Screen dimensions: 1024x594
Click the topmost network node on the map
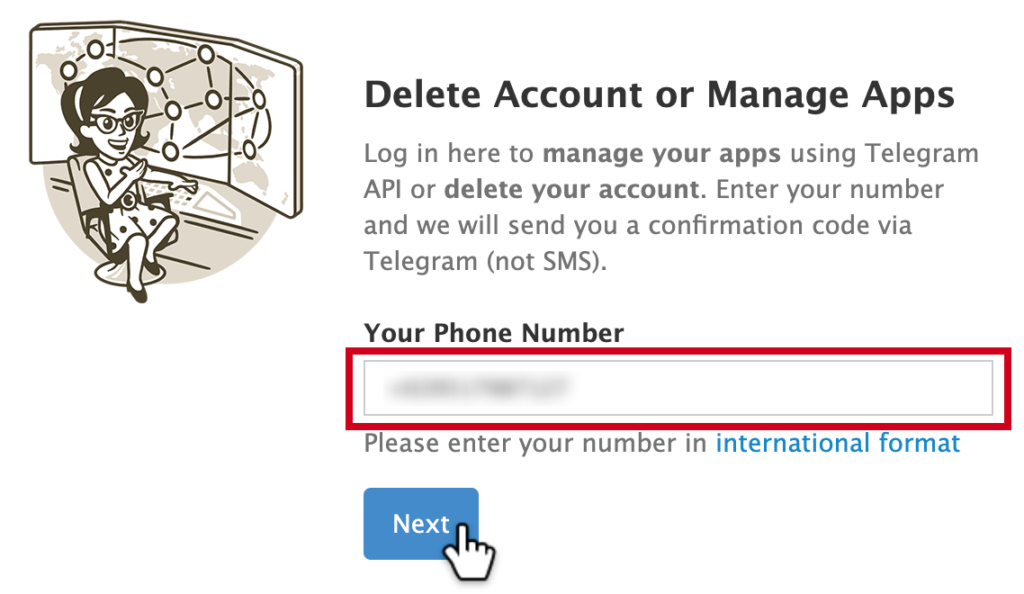click(x=95, y=49)
